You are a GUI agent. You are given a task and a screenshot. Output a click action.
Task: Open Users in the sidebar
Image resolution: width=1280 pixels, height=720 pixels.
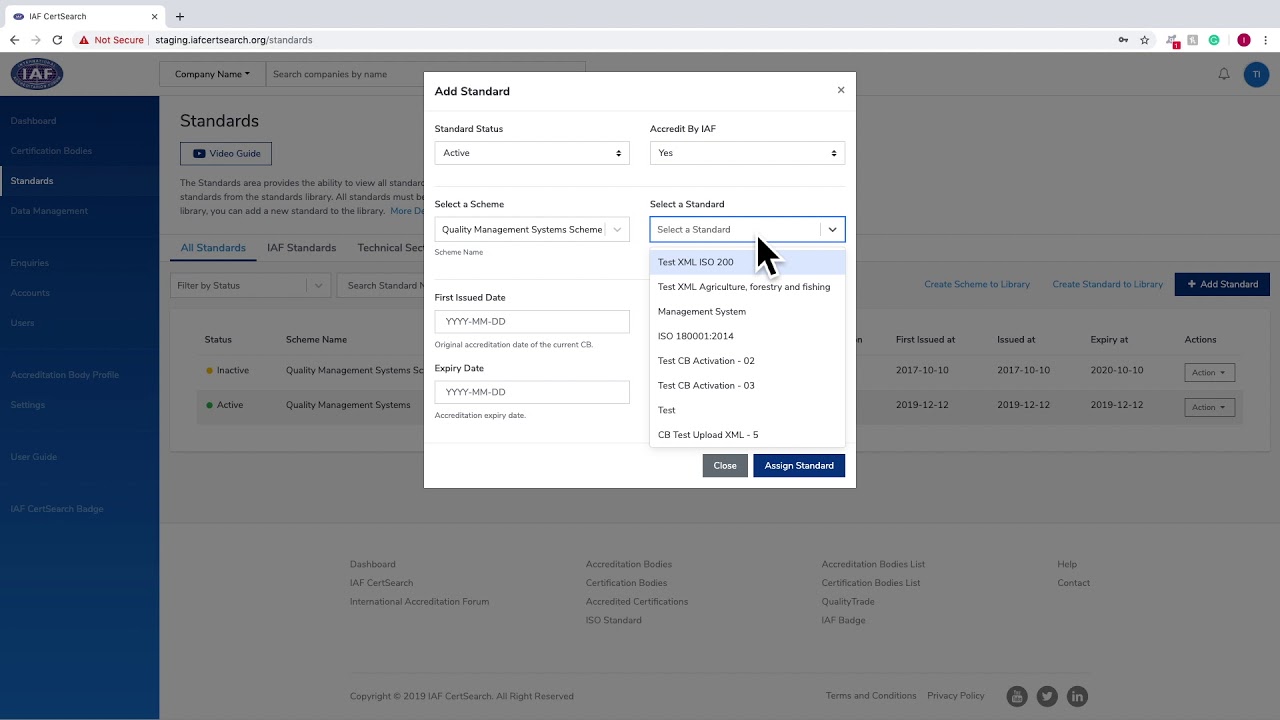[x=22, y=323]
